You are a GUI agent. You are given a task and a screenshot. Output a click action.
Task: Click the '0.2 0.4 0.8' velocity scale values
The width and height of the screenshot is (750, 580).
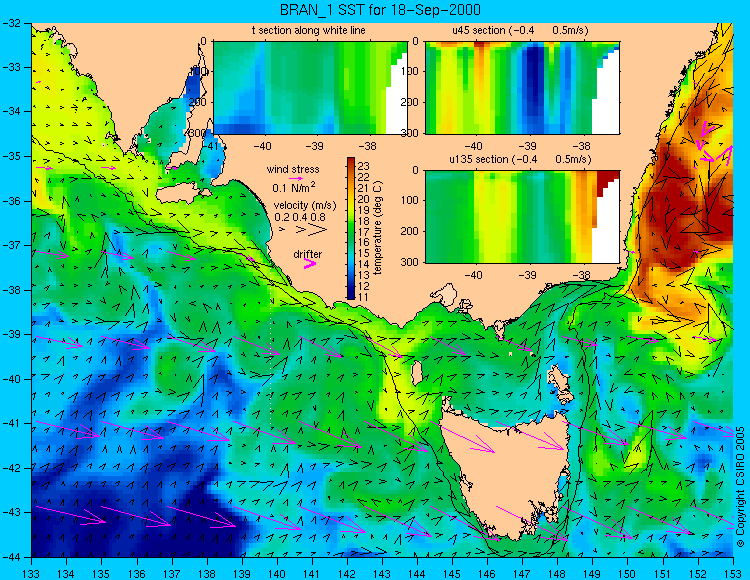coord(300,217)
